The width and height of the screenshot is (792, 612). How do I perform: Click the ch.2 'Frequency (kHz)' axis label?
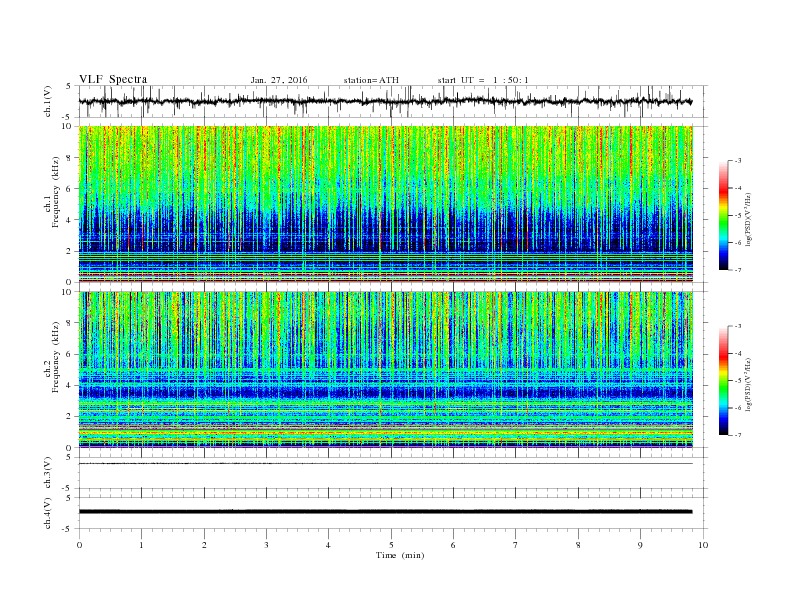56,358
